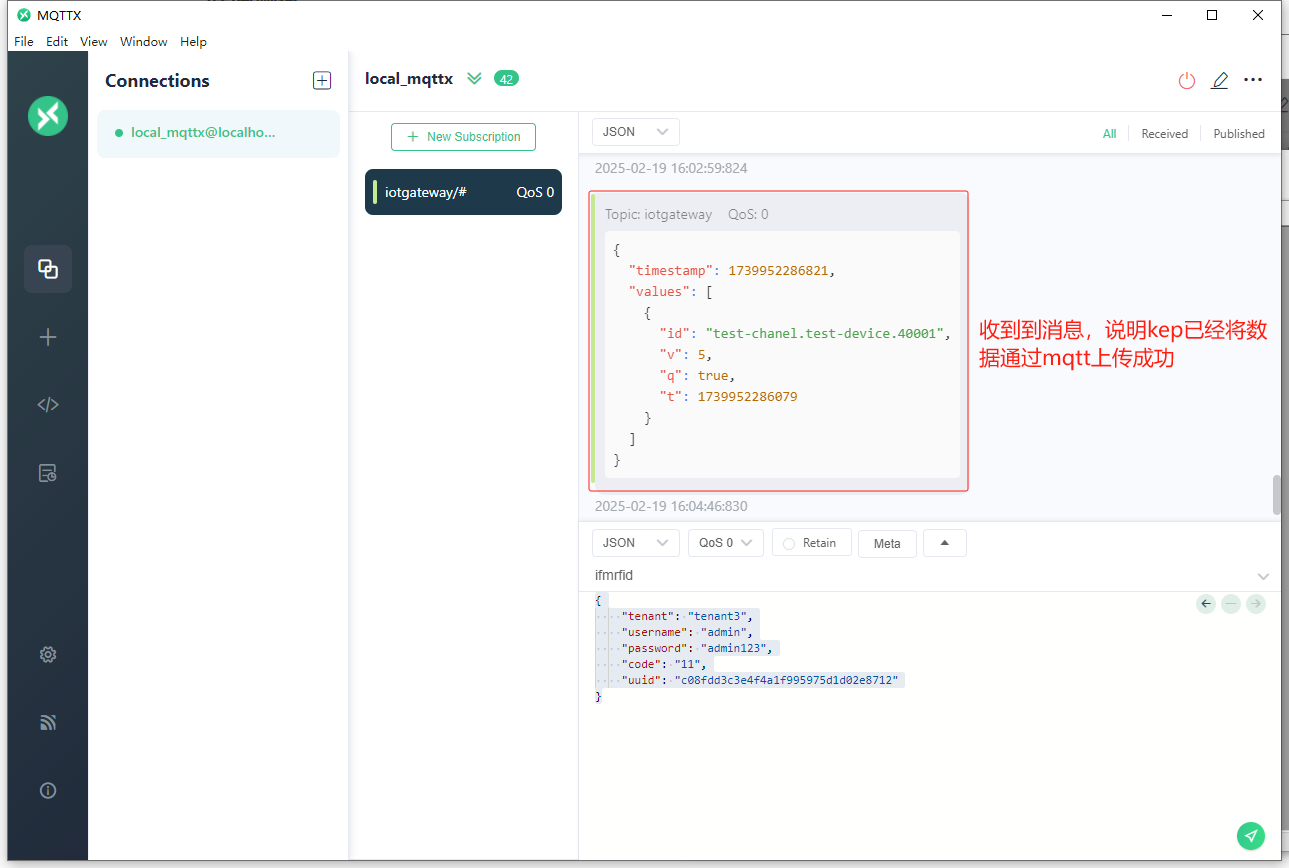Click the "admin123" password value
The image size is (1289, 868).
click(x=733, y=648)
